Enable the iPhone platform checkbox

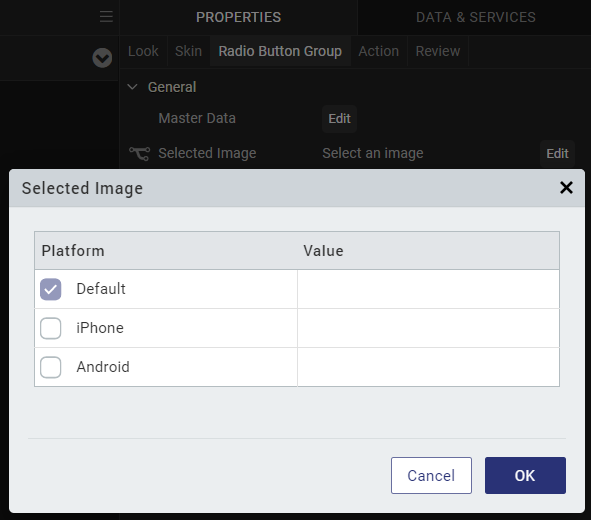[51, 328]
